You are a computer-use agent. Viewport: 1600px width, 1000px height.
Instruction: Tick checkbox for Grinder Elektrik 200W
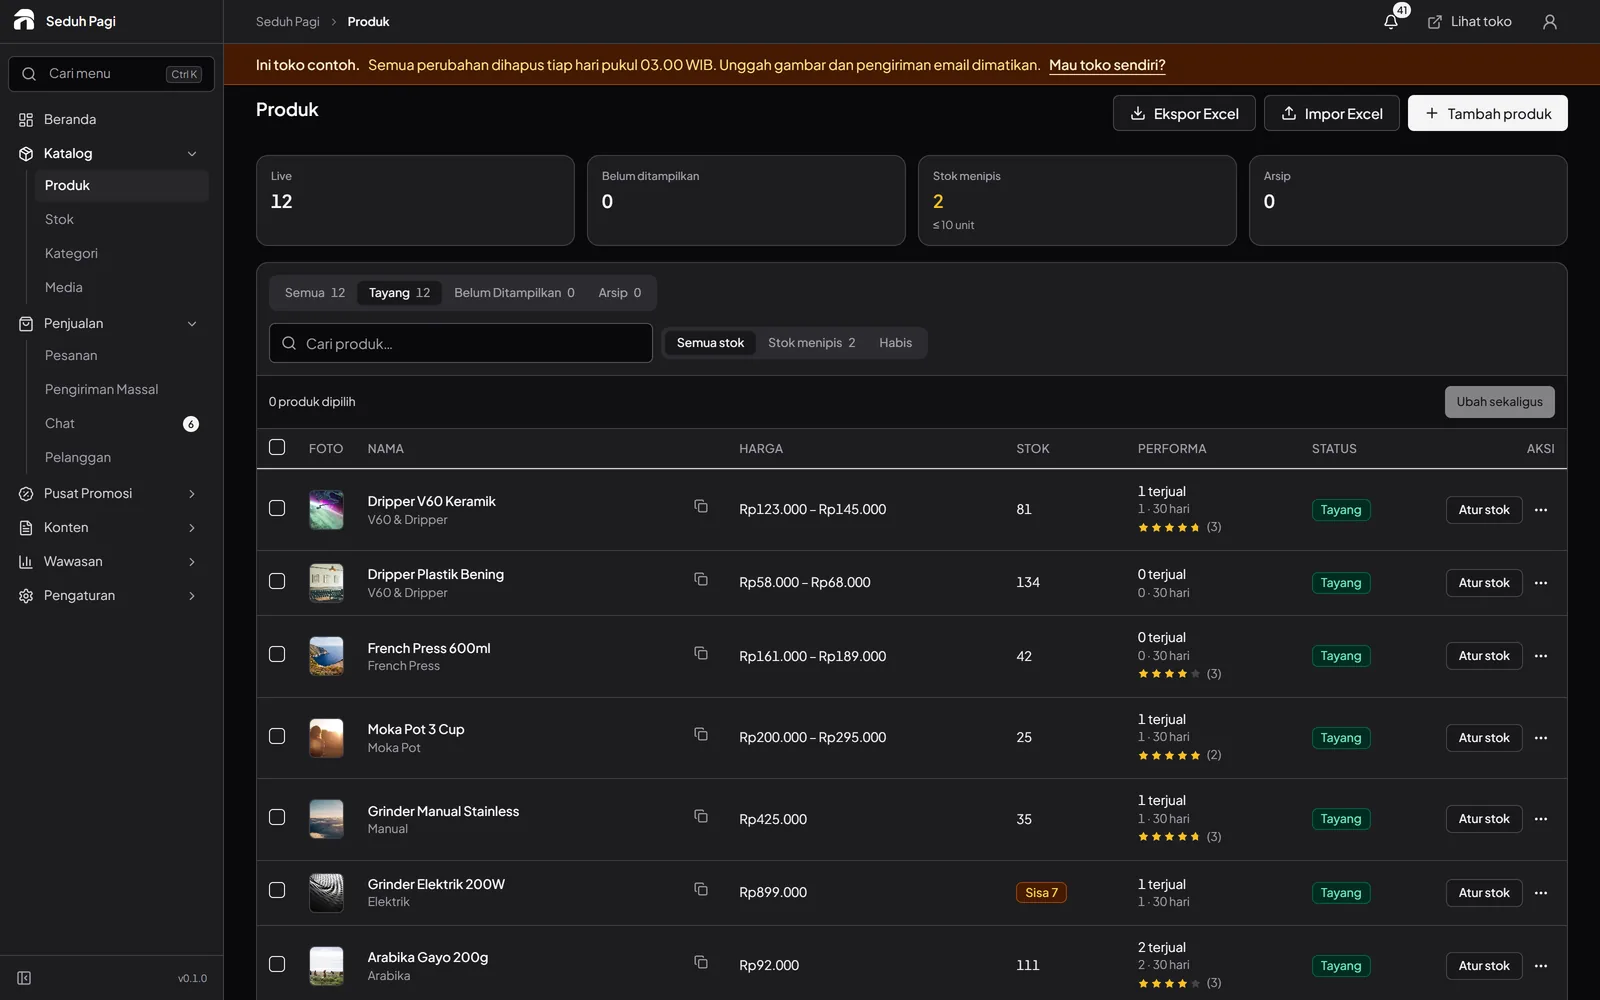pyautogui.click(x=277, y=890)
